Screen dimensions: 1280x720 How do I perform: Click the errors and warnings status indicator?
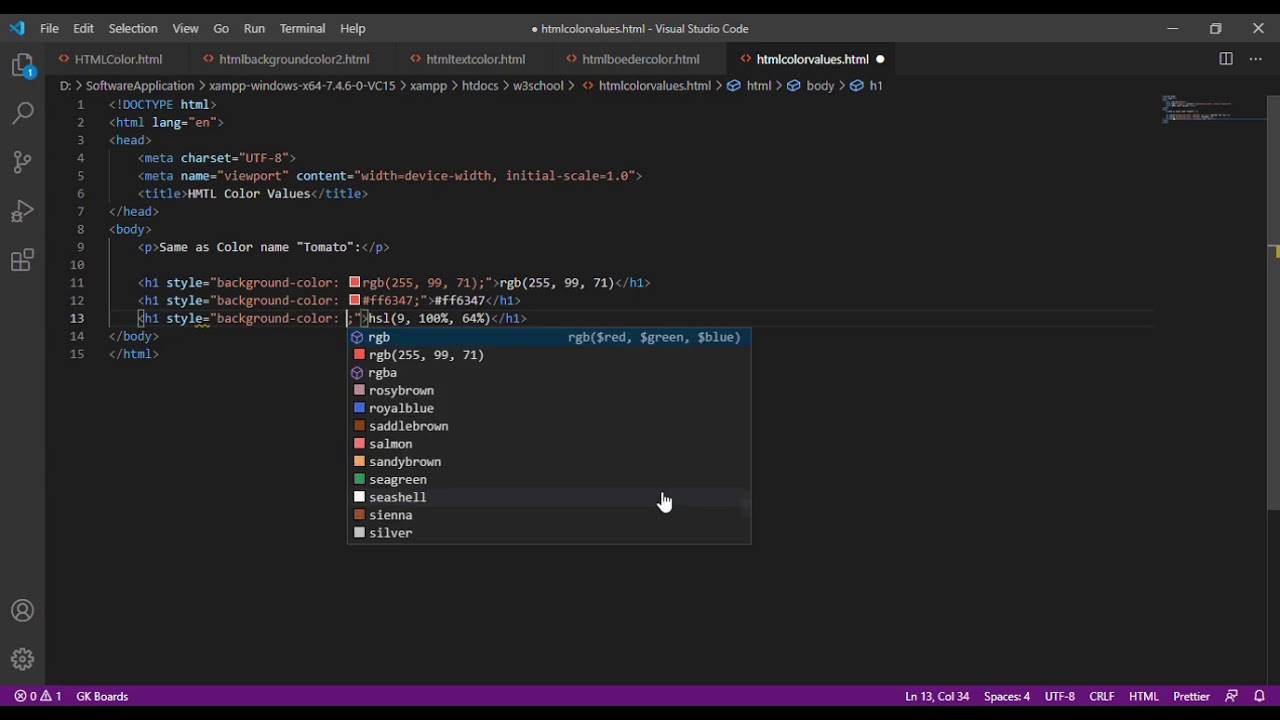click(38, 696)
